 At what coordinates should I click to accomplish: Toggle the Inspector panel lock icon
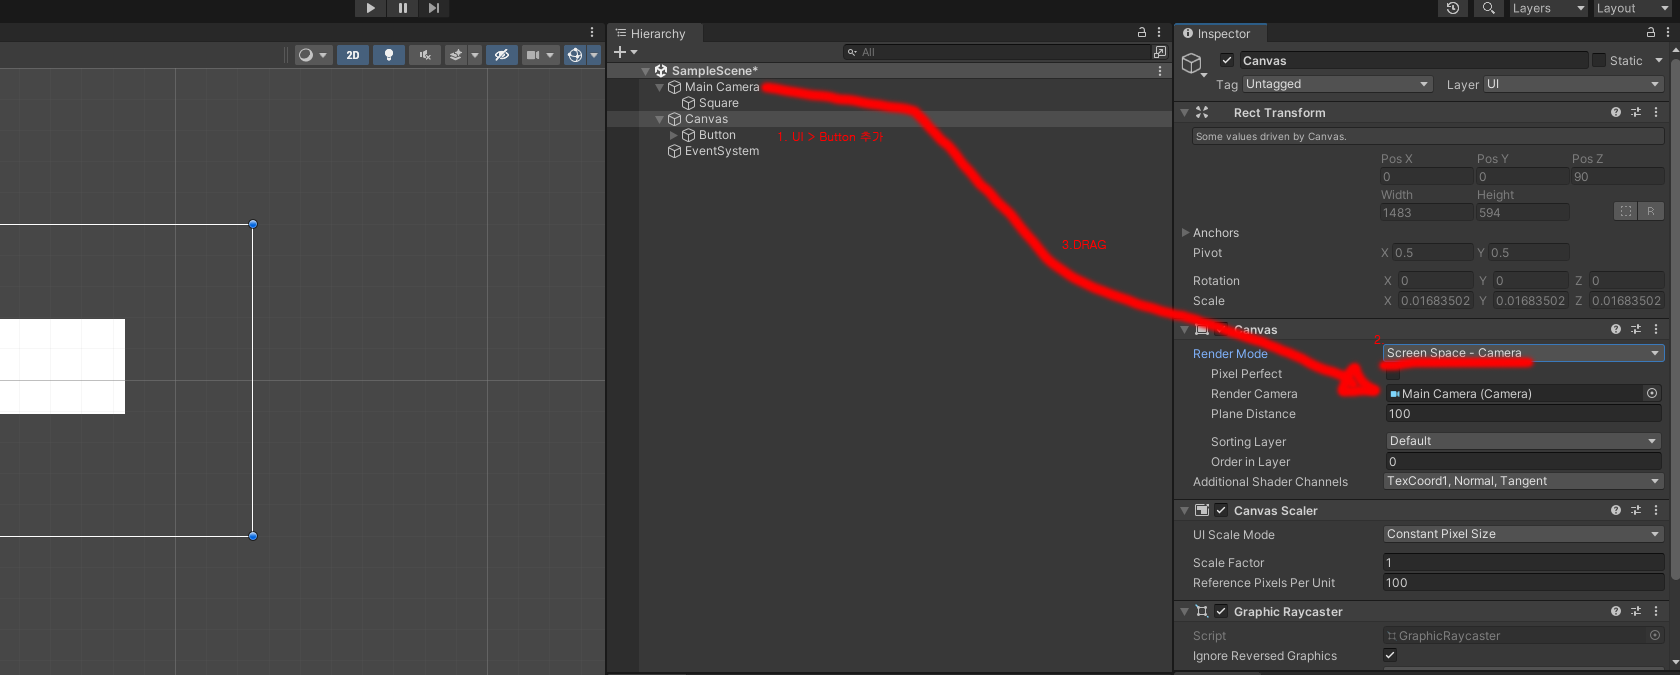[x=1651, y=32]
